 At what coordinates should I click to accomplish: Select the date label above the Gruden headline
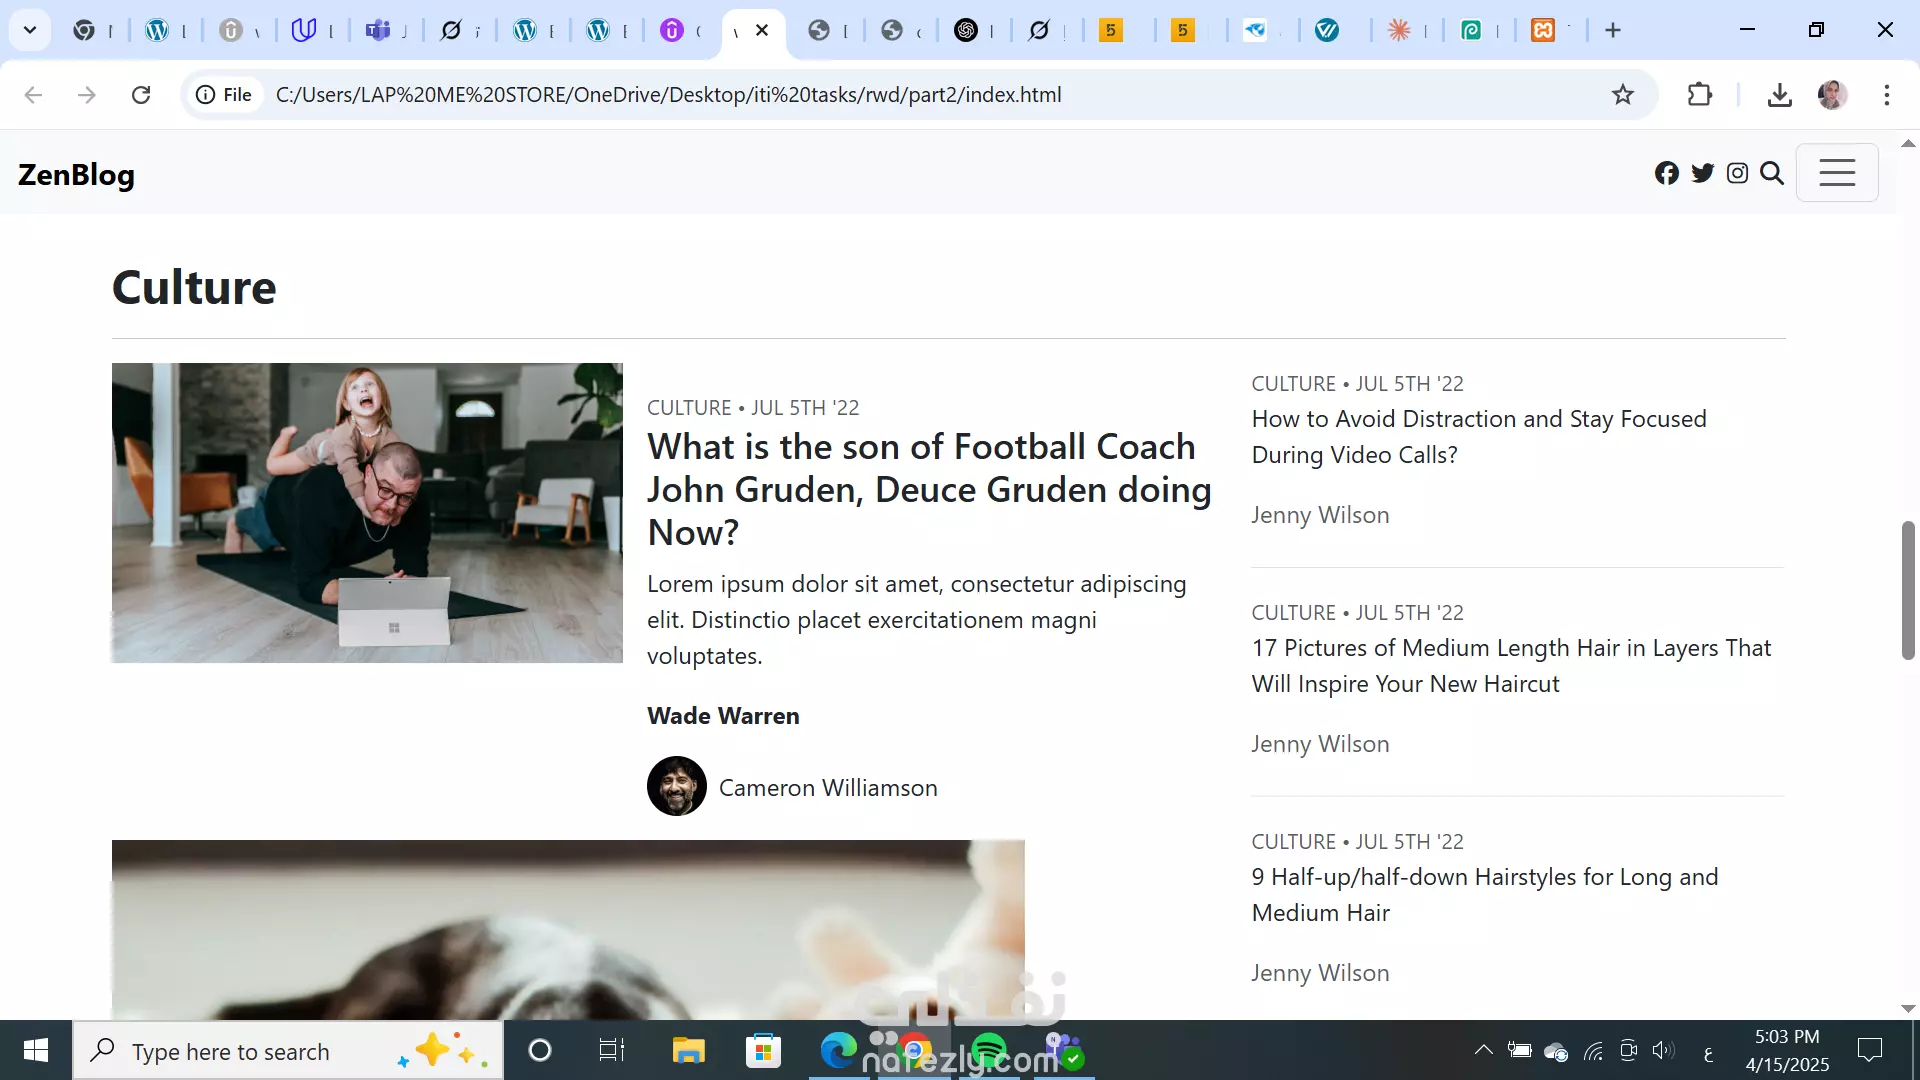click(x=753, y=408)
